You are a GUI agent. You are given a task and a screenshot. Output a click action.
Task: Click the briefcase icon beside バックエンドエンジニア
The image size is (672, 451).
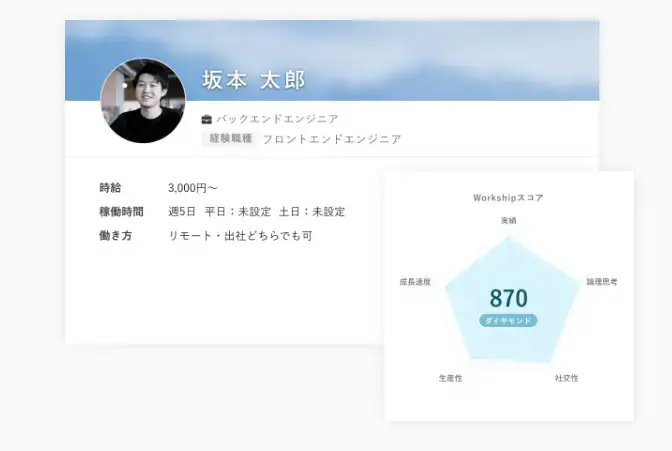[x=207, y=119]
